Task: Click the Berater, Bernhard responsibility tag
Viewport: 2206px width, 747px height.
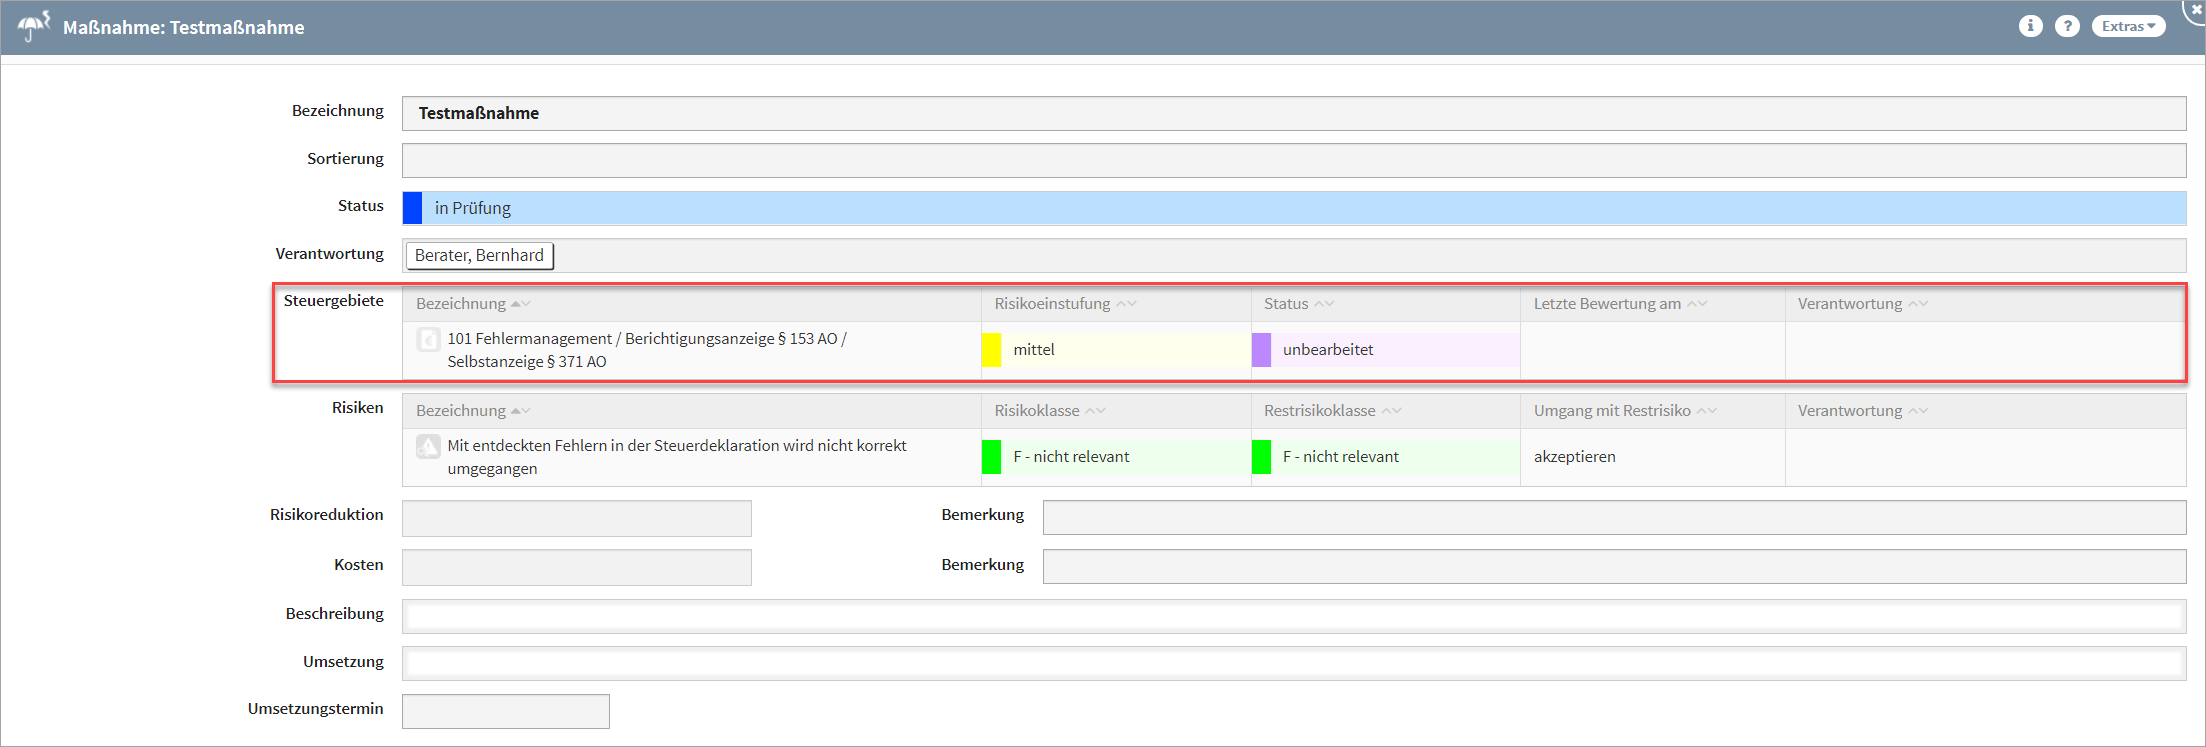Action: pyautogui.click(x=479, y=256)
